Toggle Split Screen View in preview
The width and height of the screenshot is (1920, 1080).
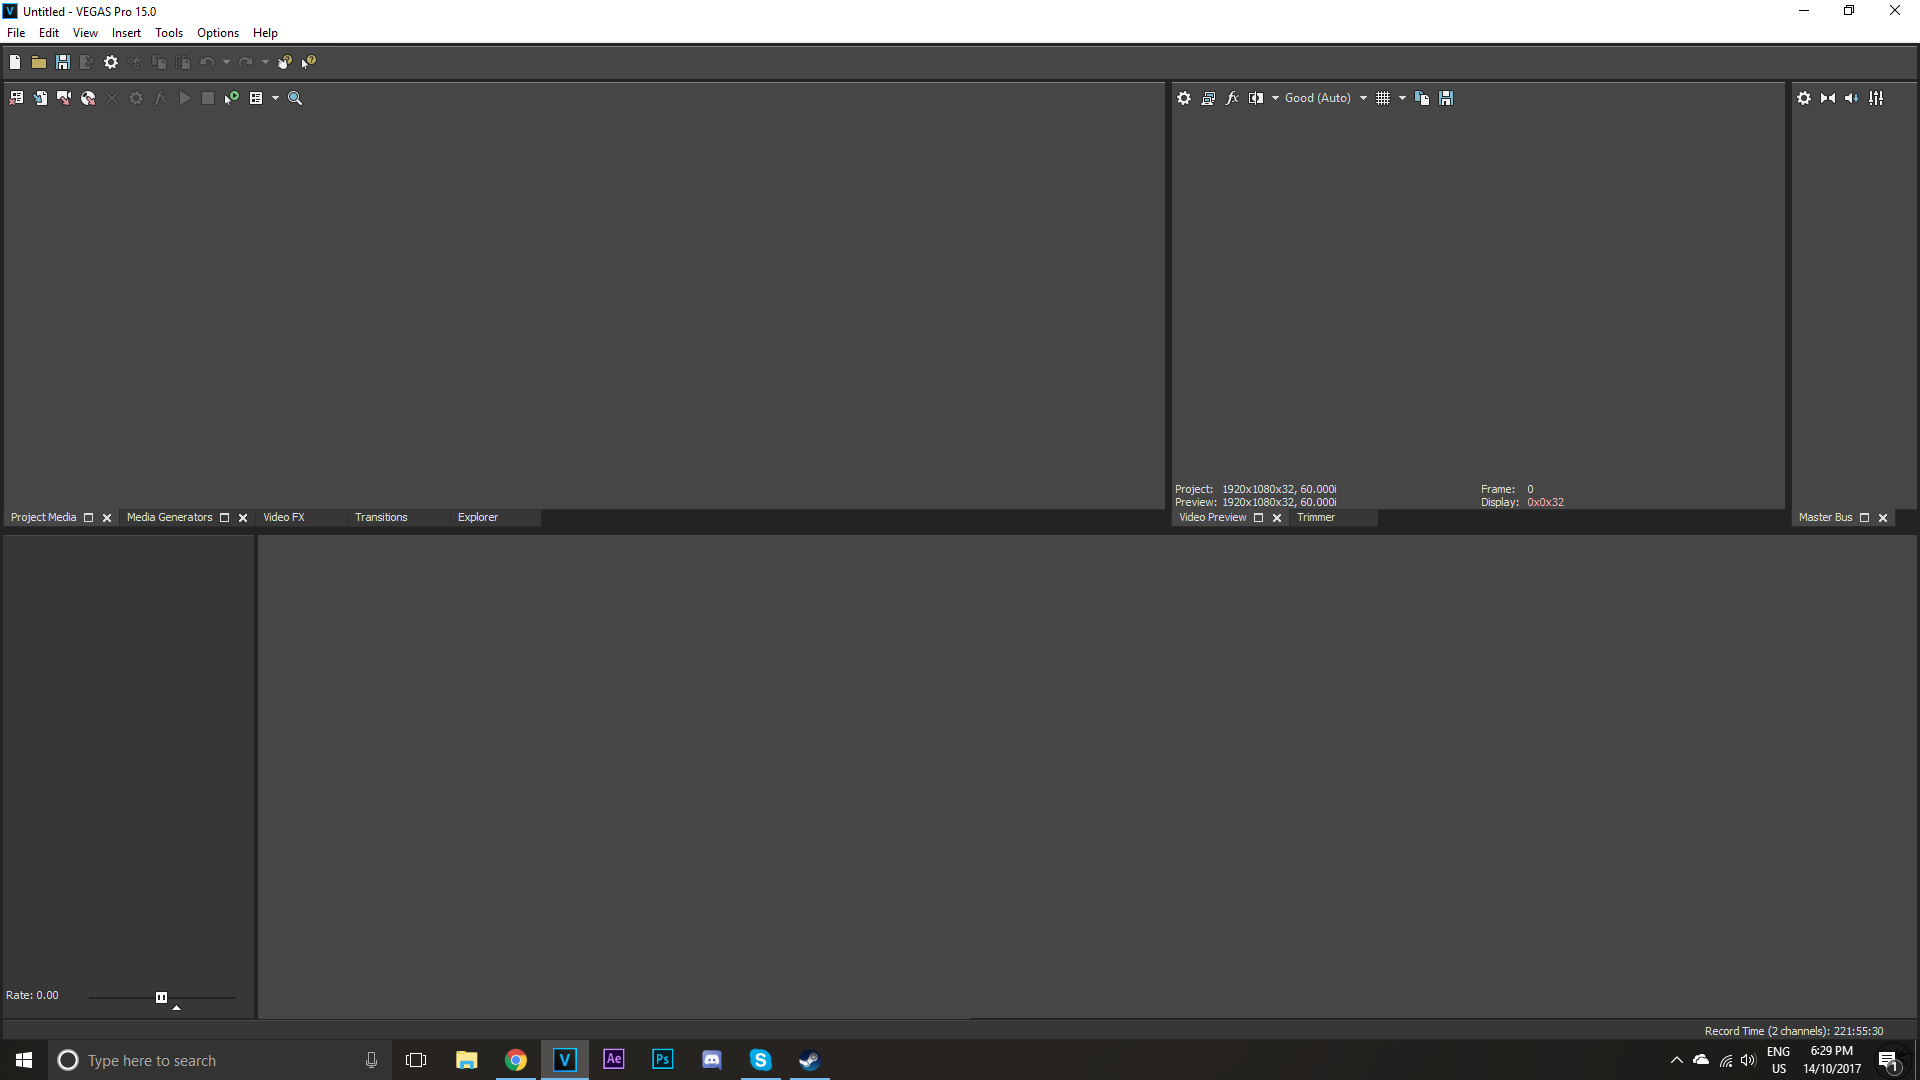(1256, 98)
